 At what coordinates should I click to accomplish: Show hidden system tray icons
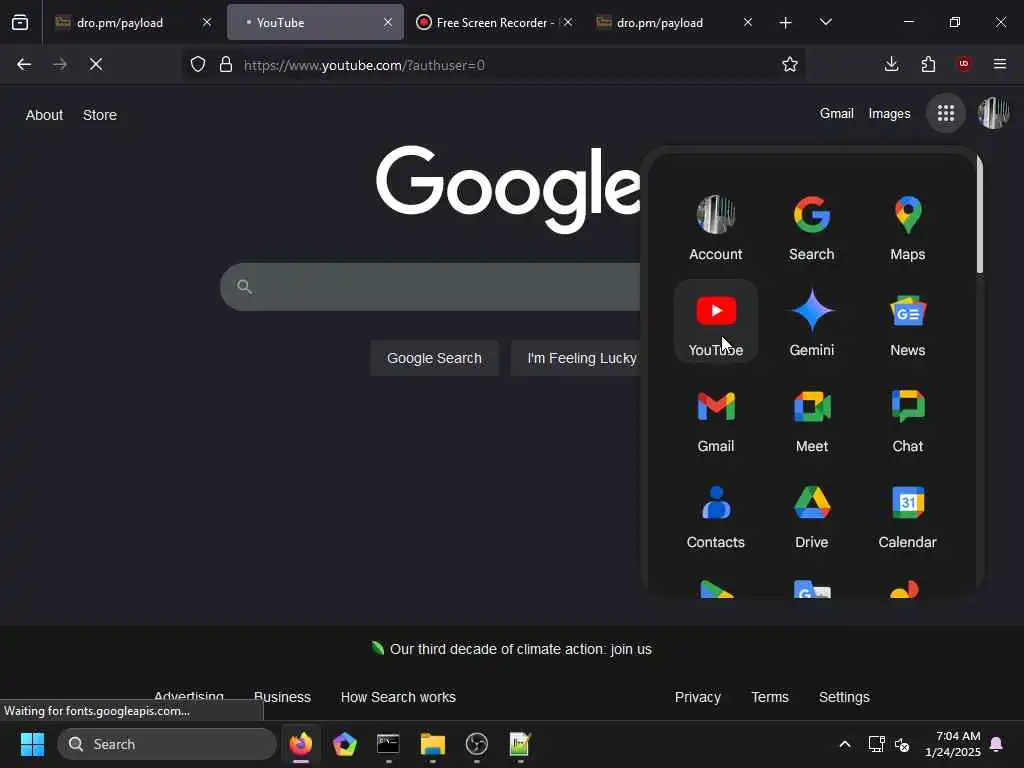(x=844, y=744)
